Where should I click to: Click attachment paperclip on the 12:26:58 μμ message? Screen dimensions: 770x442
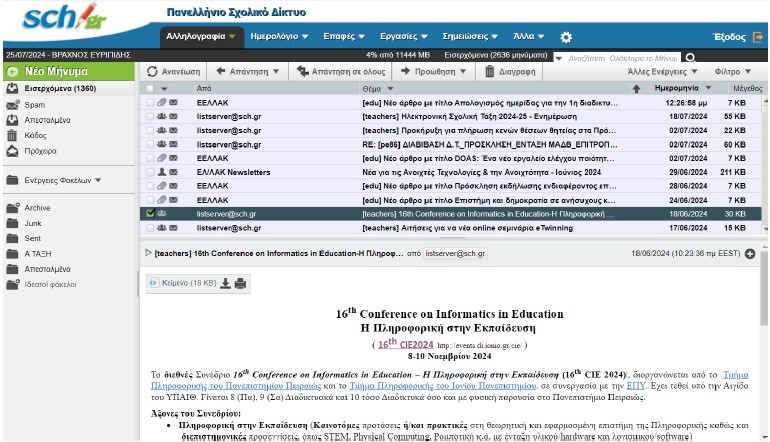162,103
